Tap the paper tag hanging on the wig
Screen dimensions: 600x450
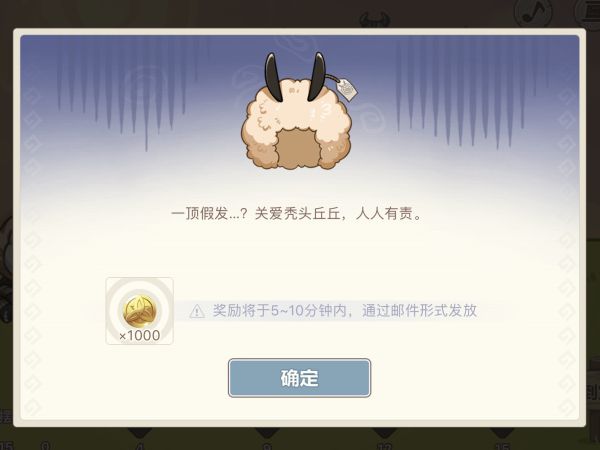346,90
